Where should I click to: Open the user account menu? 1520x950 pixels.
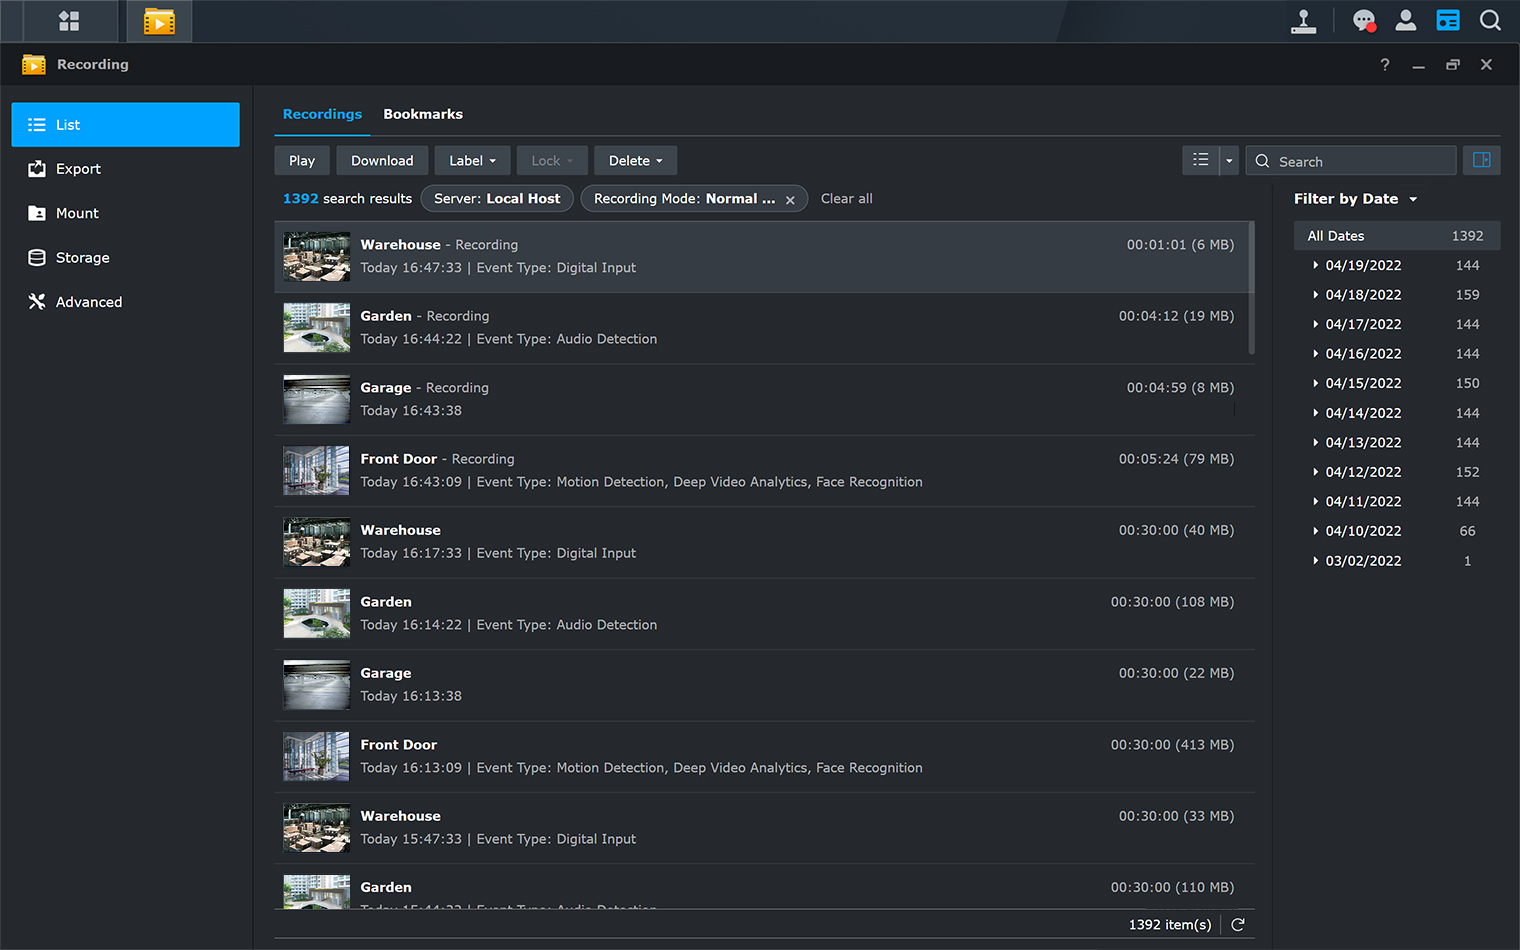point(1406,20)
